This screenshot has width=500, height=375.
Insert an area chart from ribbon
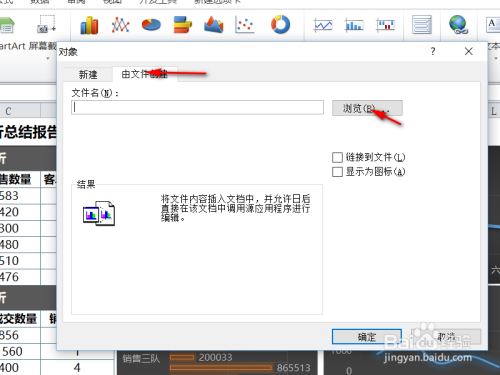pos(214,25)
